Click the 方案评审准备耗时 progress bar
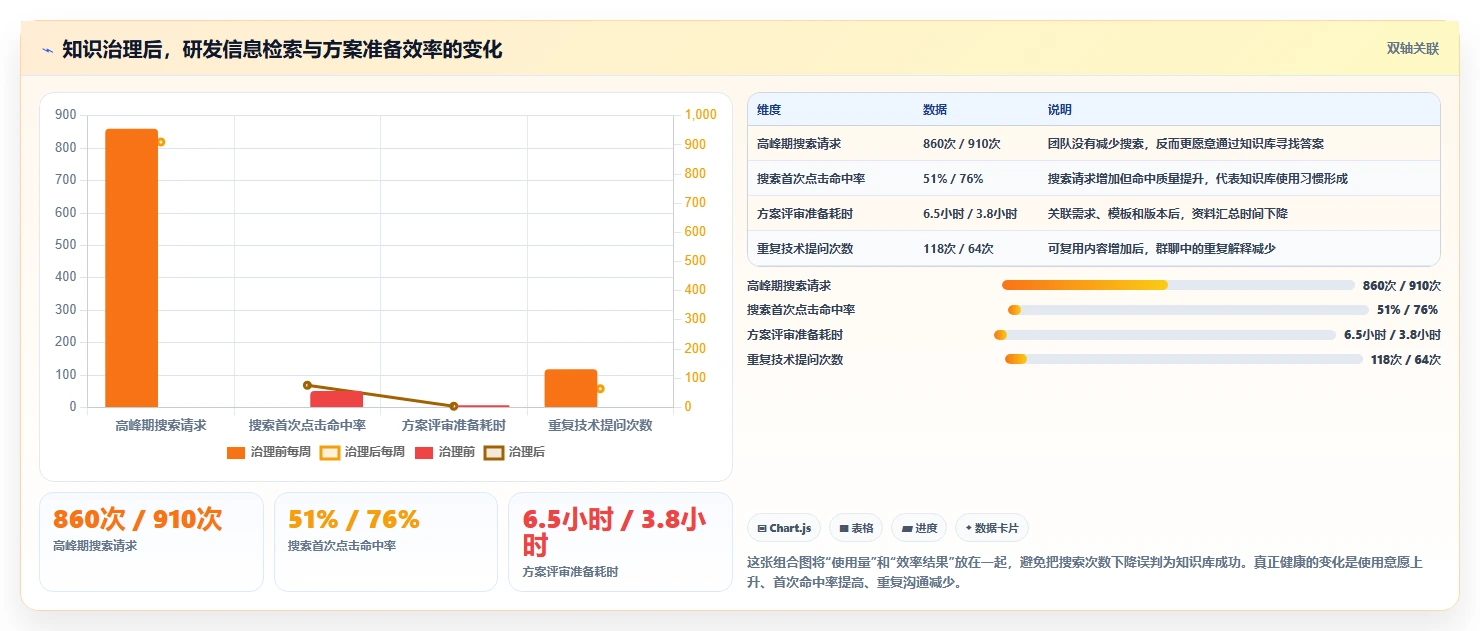 coord(1165,335)
